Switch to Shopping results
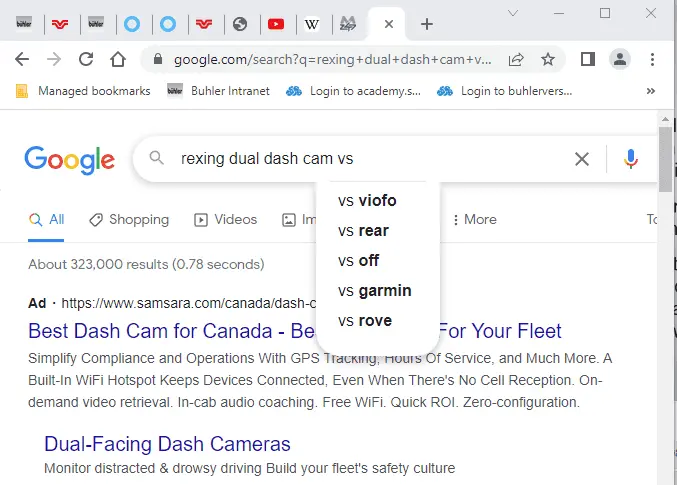Image resolution: width=677 pixels, height=485 pixels. click(129, 220)
